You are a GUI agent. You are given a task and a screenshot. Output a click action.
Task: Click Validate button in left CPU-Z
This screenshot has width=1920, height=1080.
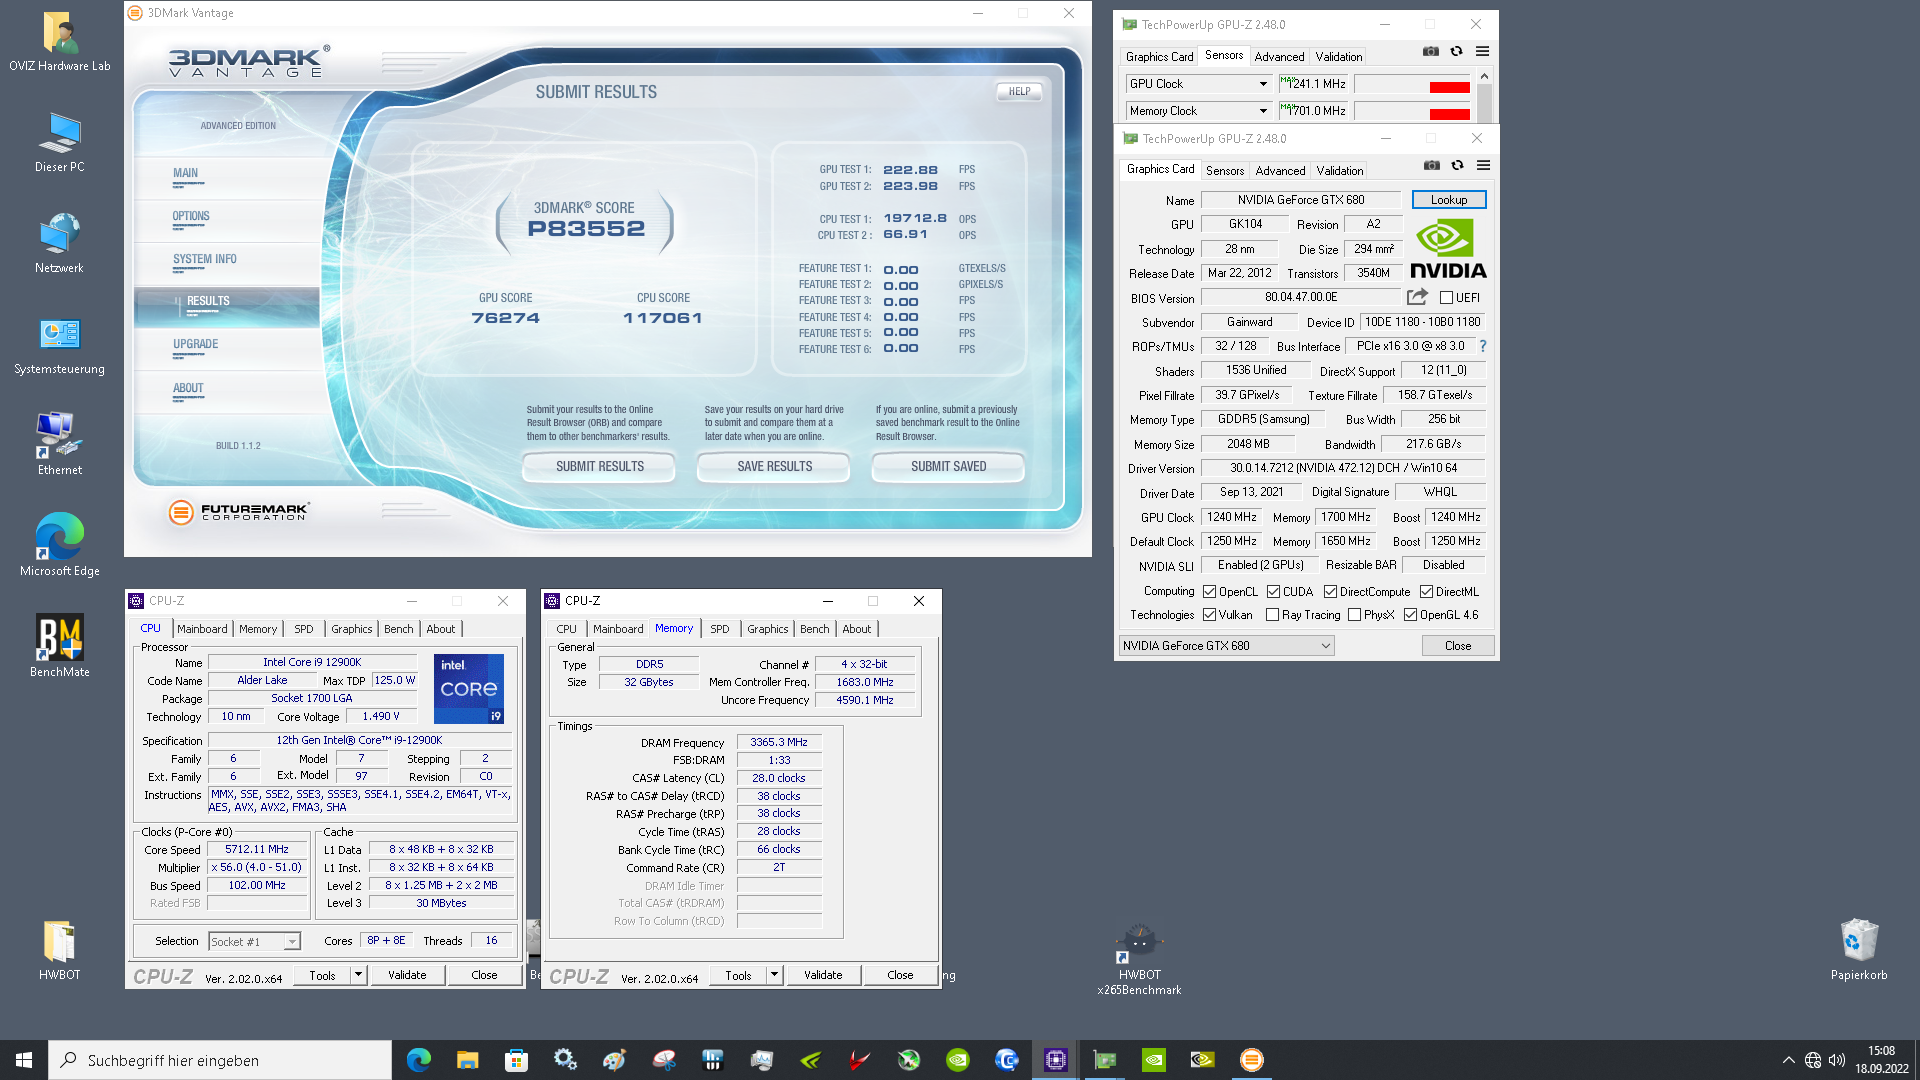[407, 975]
